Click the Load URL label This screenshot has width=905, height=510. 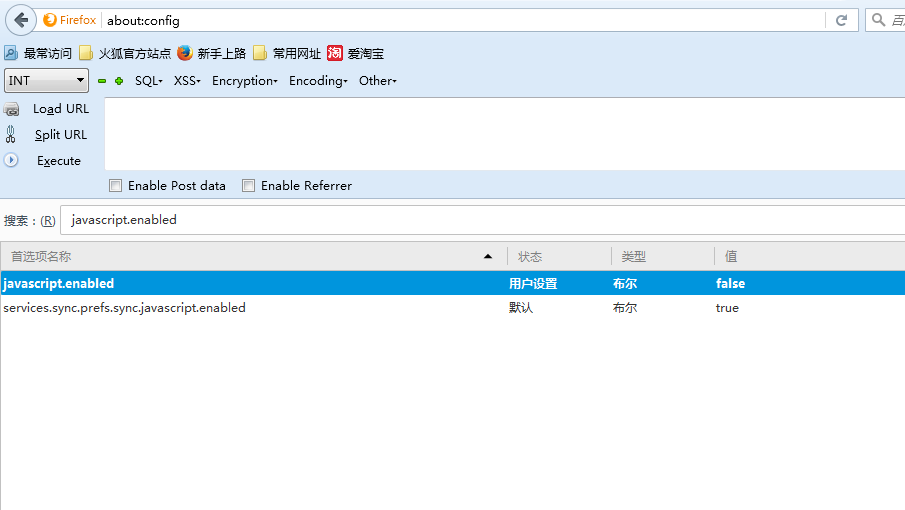click(61, 109)
